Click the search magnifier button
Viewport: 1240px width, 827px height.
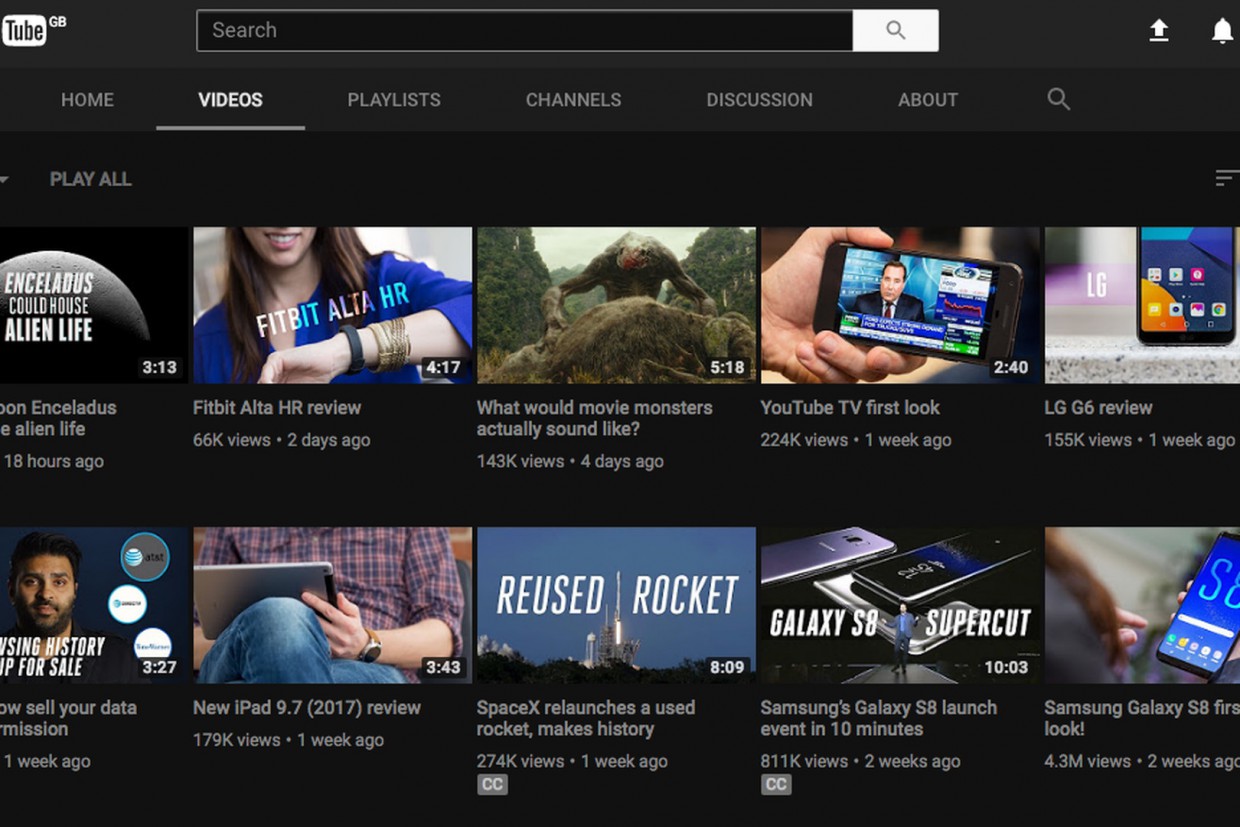[x=895, y=31]
